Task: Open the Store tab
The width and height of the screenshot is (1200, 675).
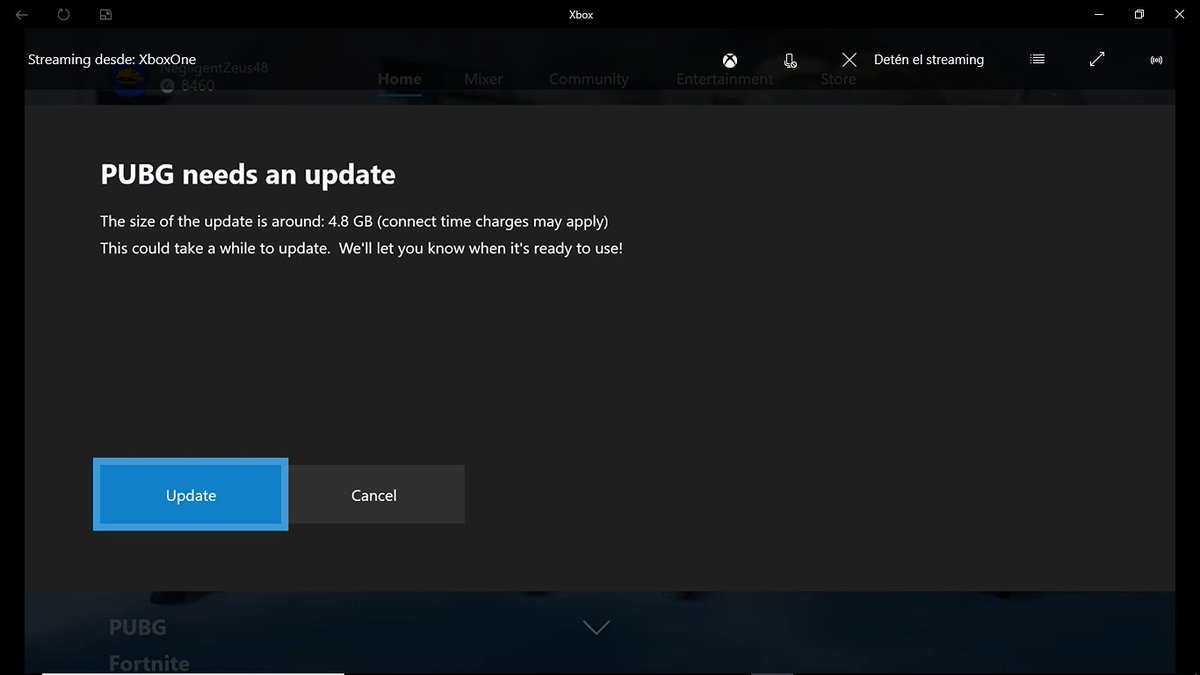Action: (839, 79)
